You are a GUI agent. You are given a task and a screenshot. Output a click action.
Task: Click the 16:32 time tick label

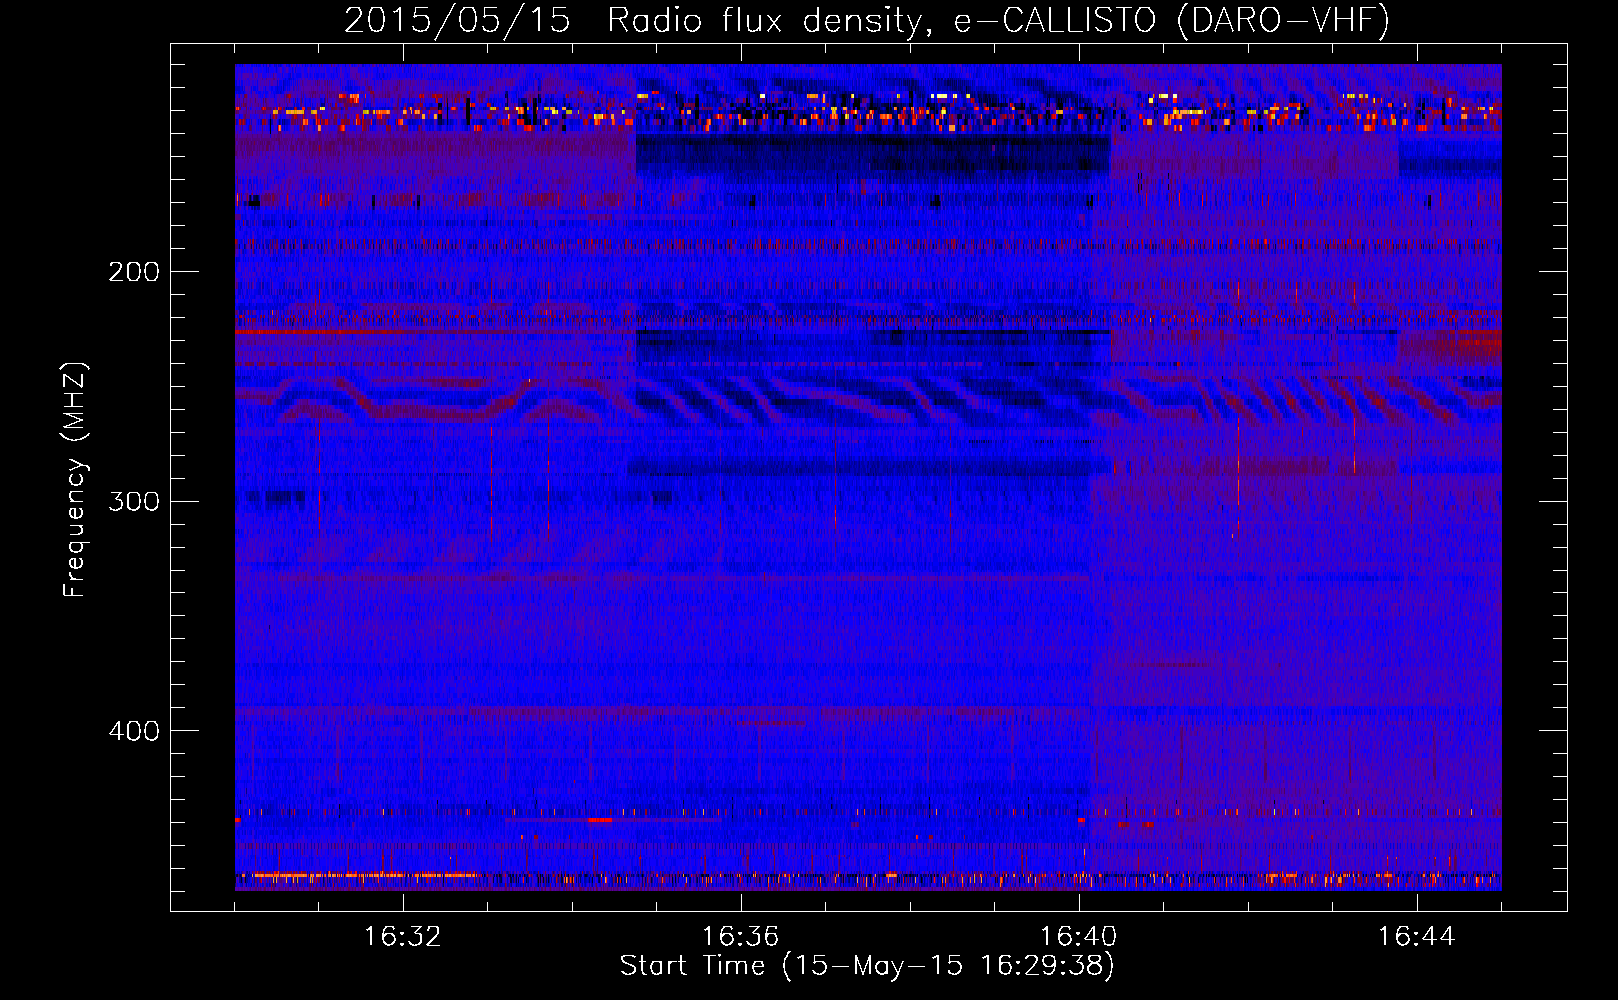[402, 937]
